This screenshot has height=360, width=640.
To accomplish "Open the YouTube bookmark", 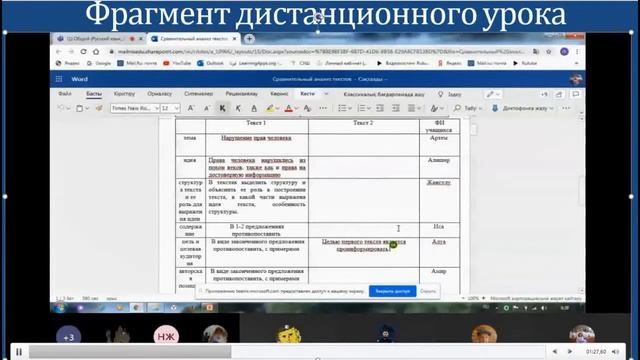I will (x=177, y=63).
